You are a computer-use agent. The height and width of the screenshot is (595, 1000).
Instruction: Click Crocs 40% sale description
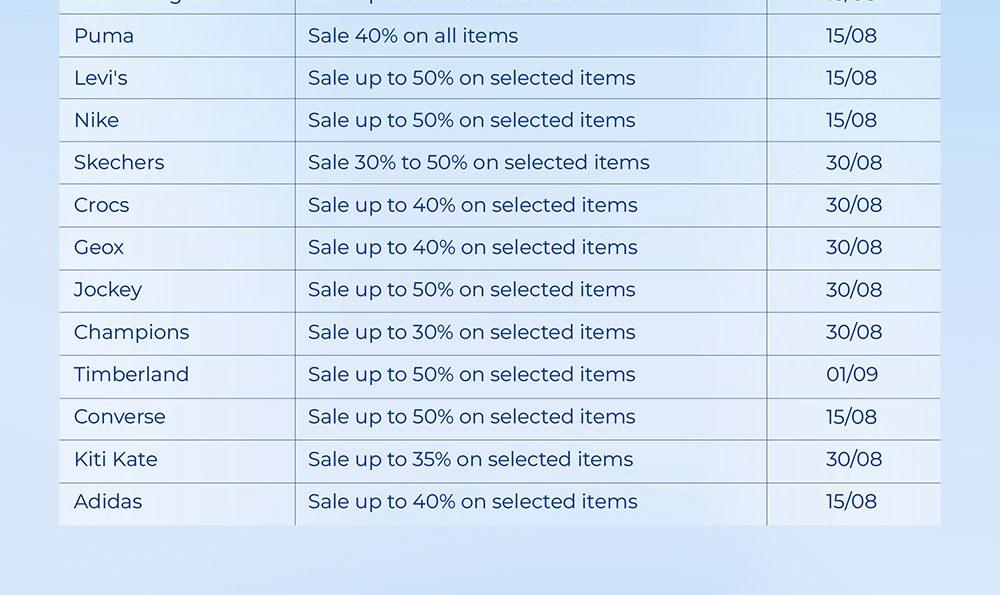(x=472, y=205)
